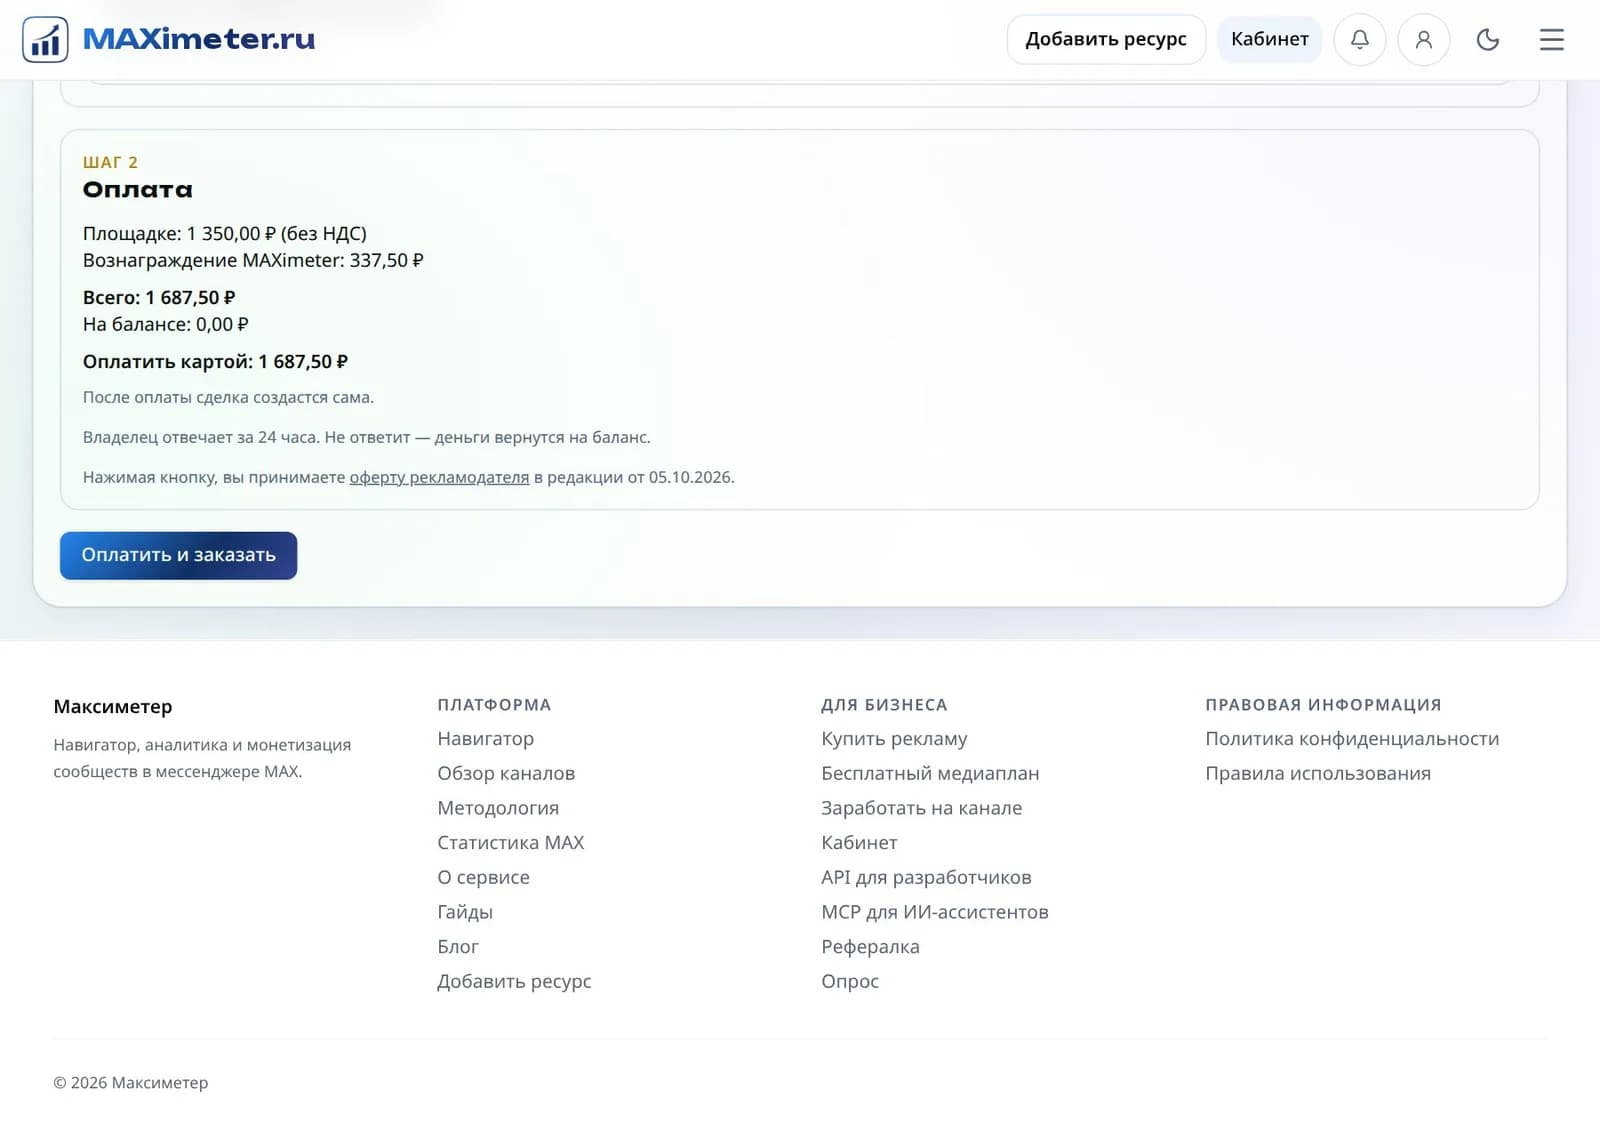Open Заработать на канале link
1600x1147 pixels.
coord(921,808)
